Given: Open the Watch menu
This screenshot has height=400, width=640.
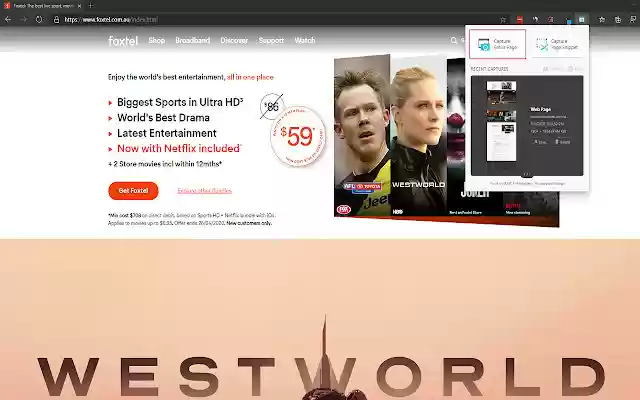Looking at the screenshot, I should [305, 40].
